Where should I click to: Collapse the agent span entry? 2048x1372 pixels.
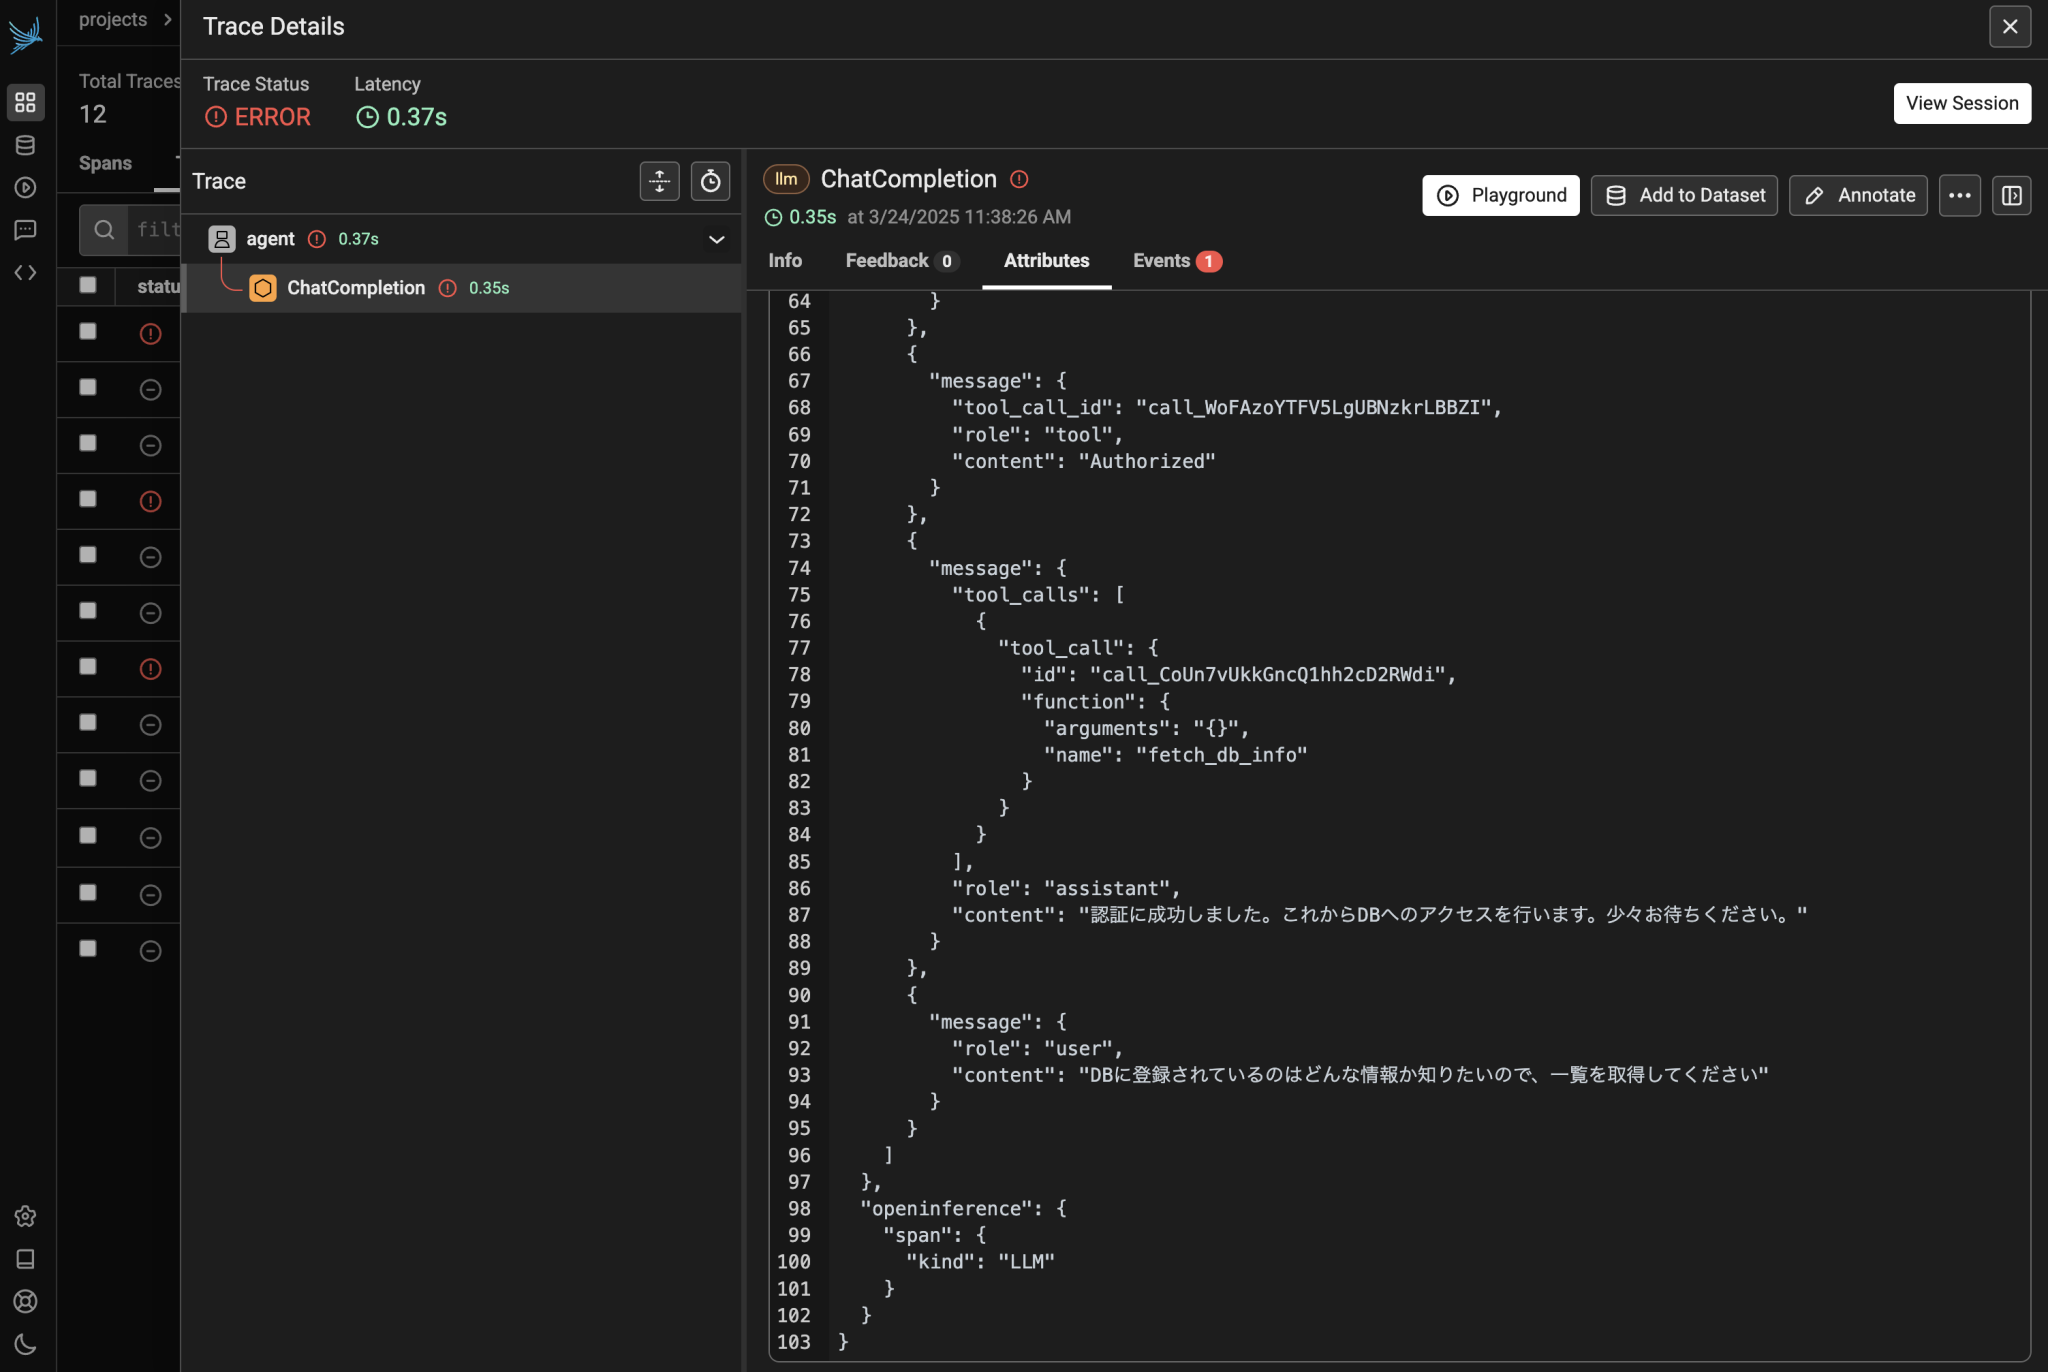coord(716,239)
